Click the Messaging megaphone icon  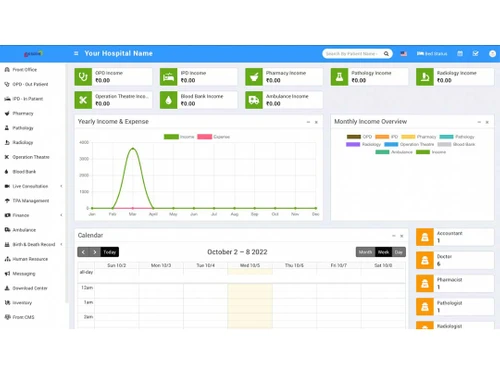coord(7,274)
